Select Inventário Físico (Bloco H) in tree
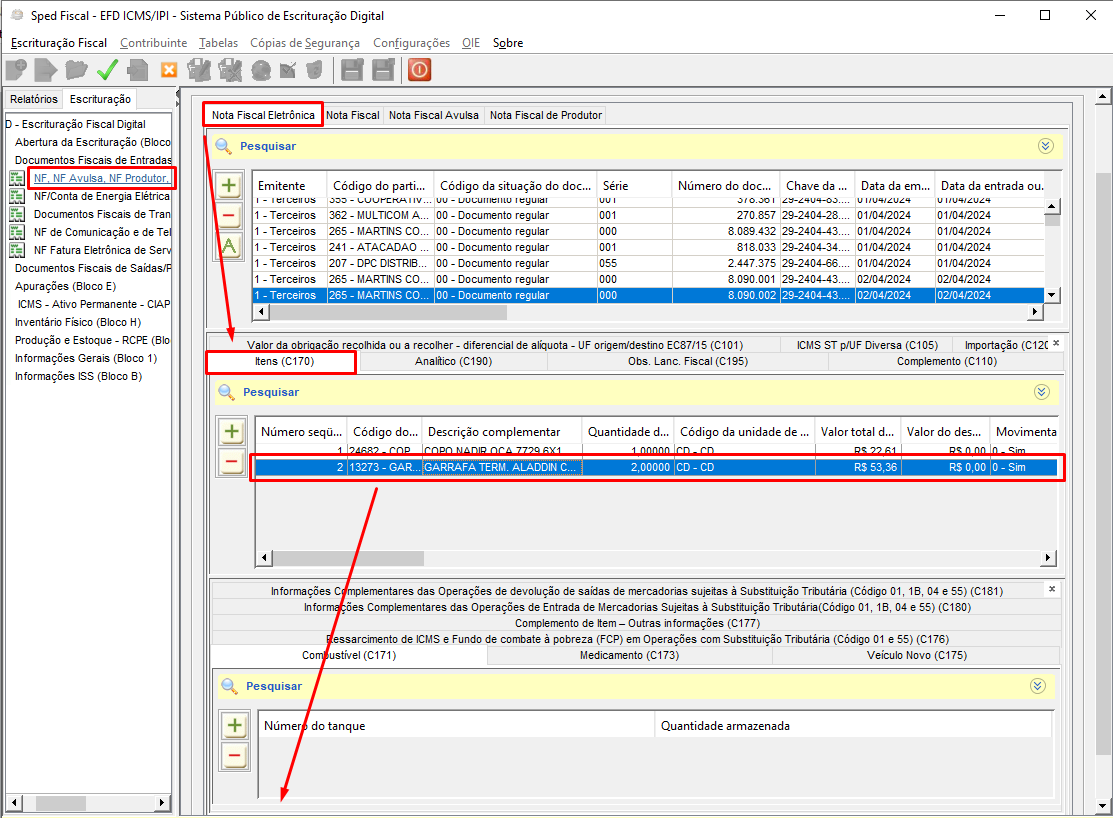Image resolution: width=1113 pixels, height=818 pixels. [x=78, y=322]
